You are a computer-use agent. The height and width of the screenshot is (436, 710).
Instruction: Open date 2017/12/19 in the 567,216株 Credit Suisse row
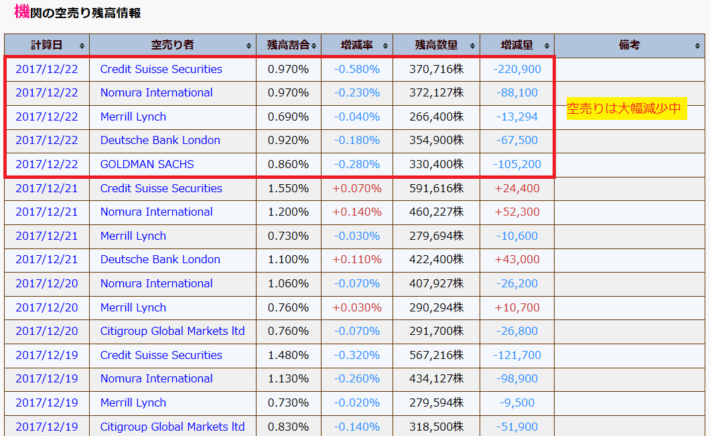[x=47, y=355]
